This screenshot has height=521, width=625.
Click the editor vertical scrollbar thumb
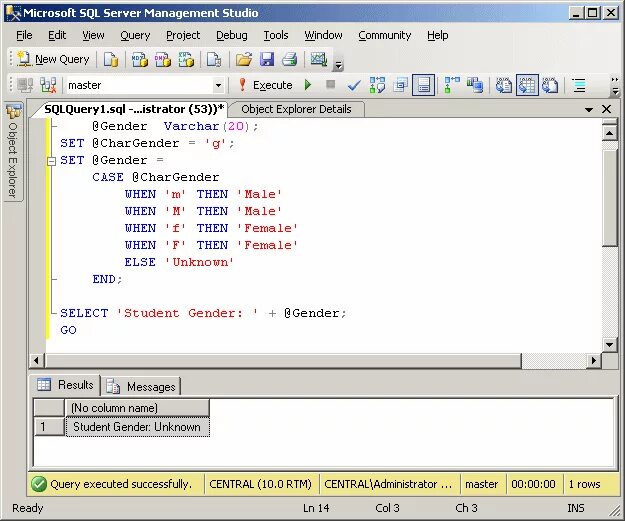point(609,199)
